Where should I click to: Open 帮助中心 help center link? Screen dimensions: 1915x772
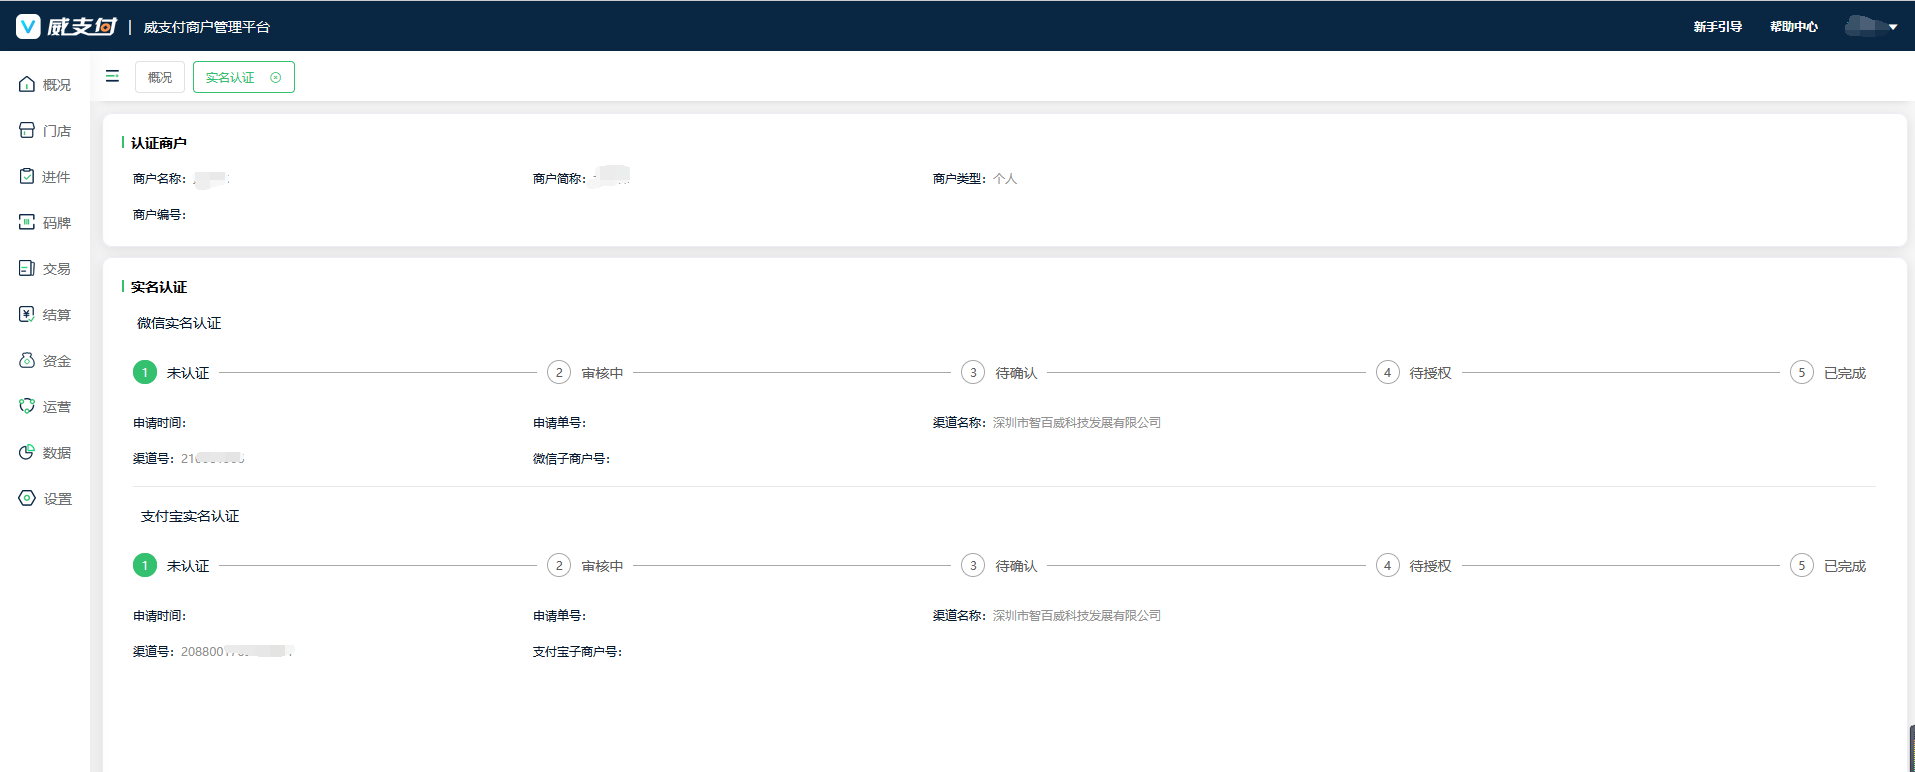pyautogui.click(x=1793, y=27)
